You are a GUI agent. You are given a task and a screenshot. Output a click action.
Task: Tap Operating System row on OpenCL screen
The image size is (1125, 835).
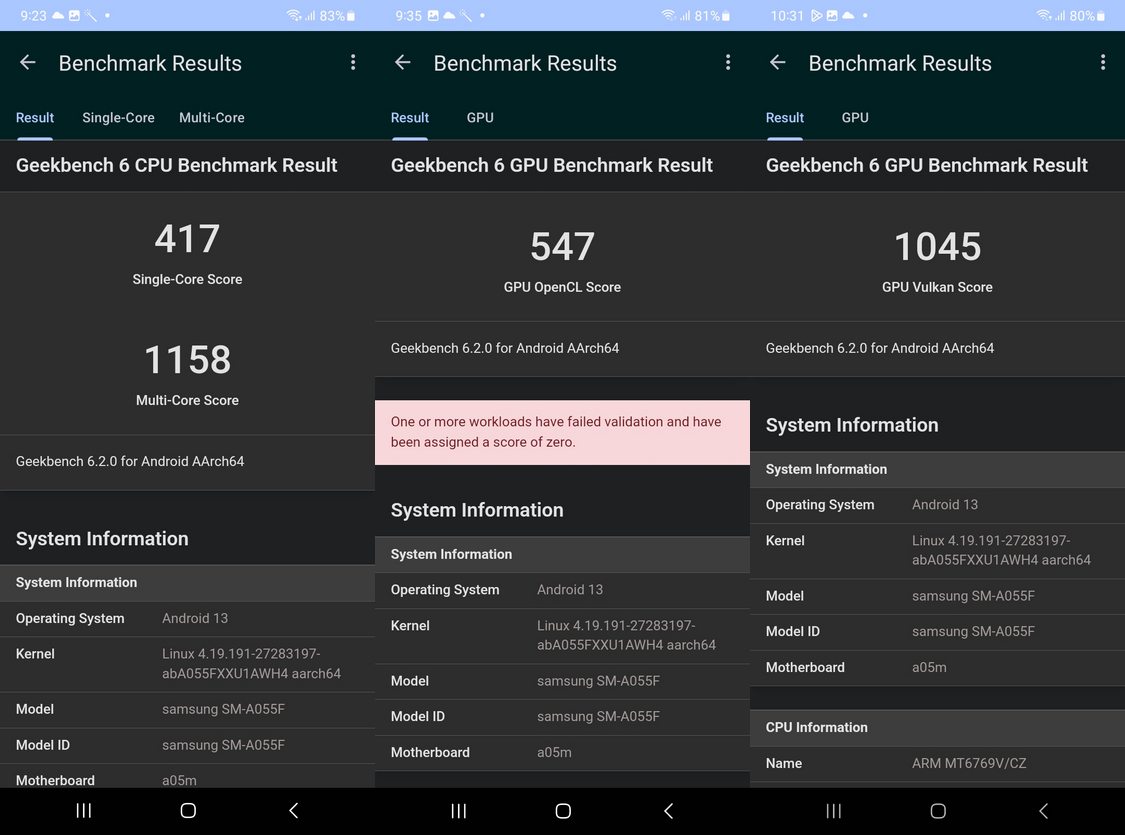(562, 590)
